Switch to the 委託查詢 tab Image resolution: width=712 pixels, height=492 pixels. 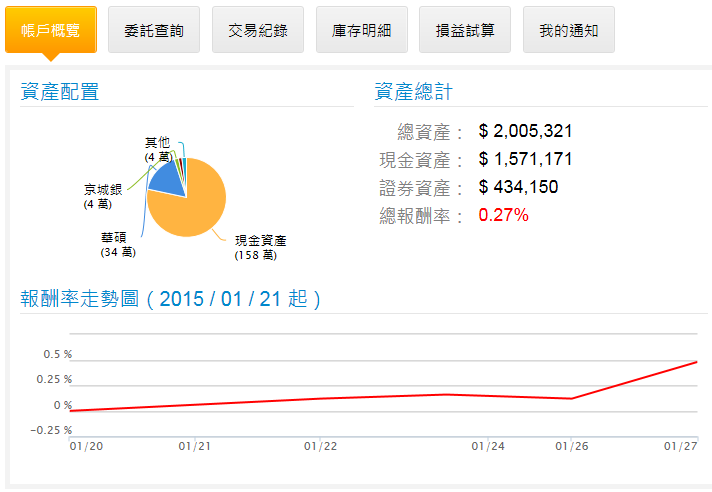pos(153,30)
